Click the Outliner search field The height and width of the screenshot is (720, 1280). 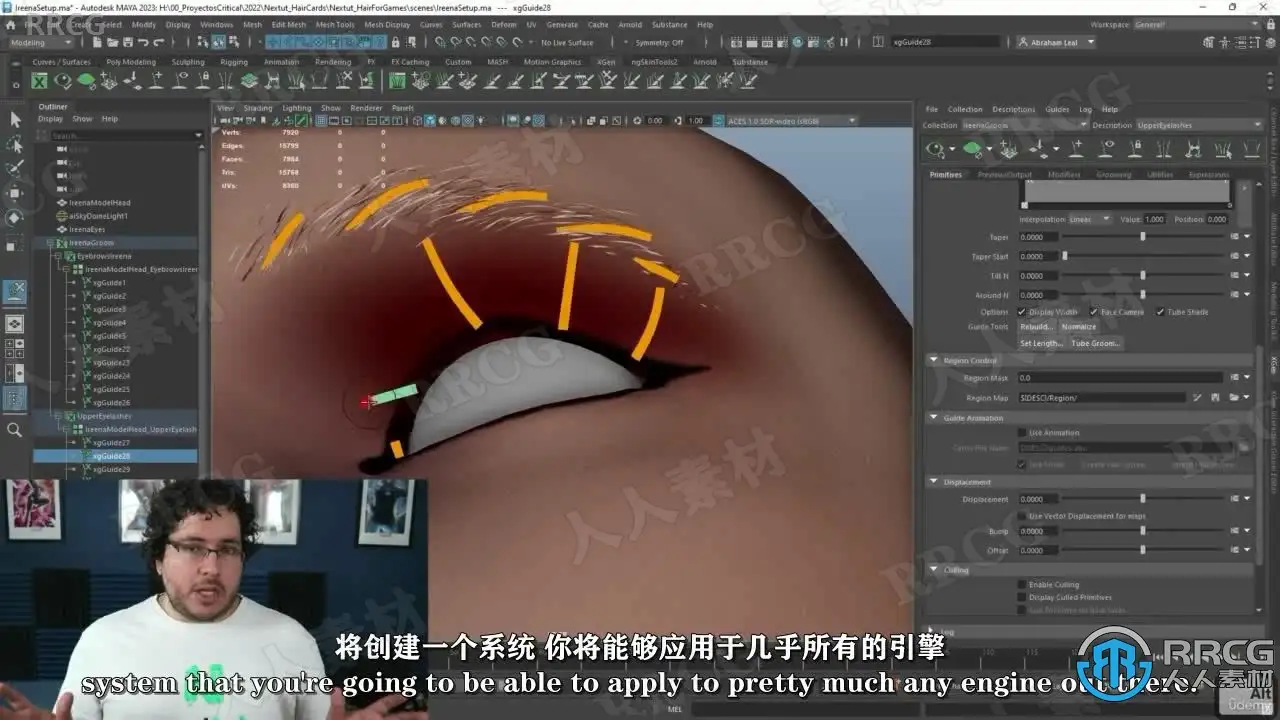[x=120, y=136]
